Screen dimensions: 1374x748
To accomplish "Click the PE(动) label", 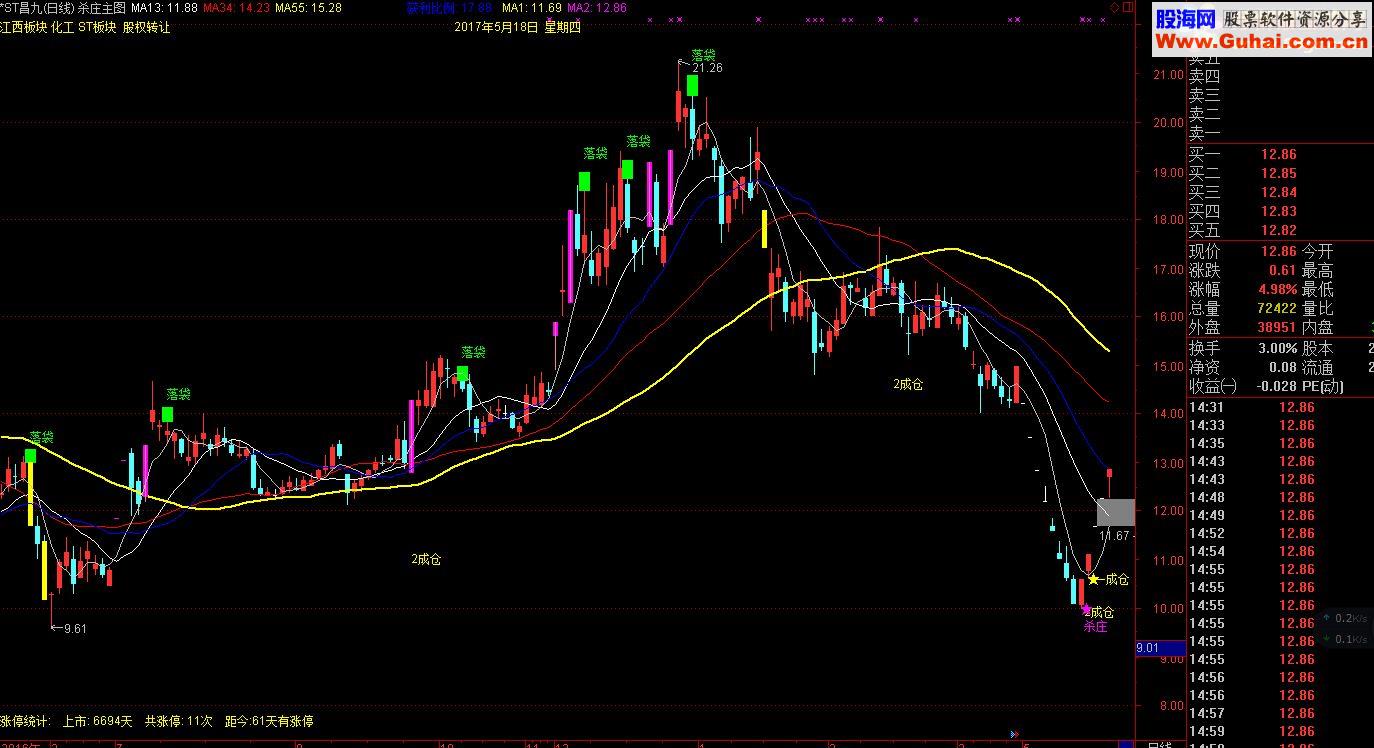I will click(1322, 387).
